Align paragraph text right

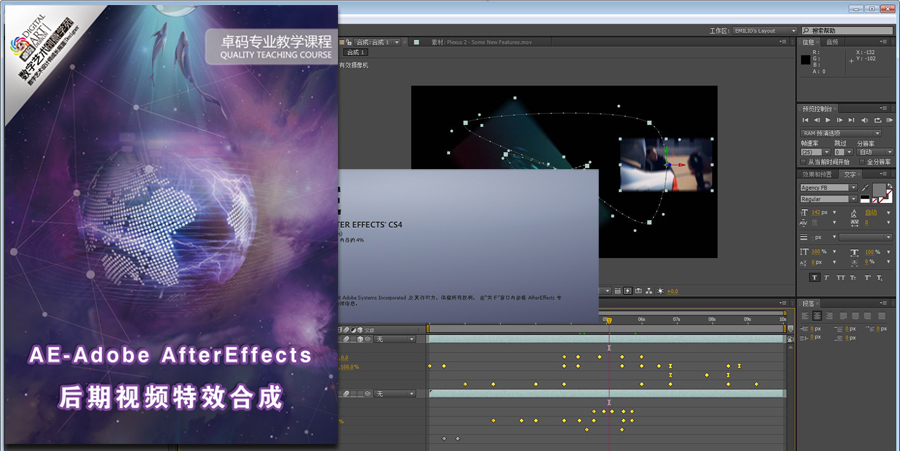[x=829, y=316]
